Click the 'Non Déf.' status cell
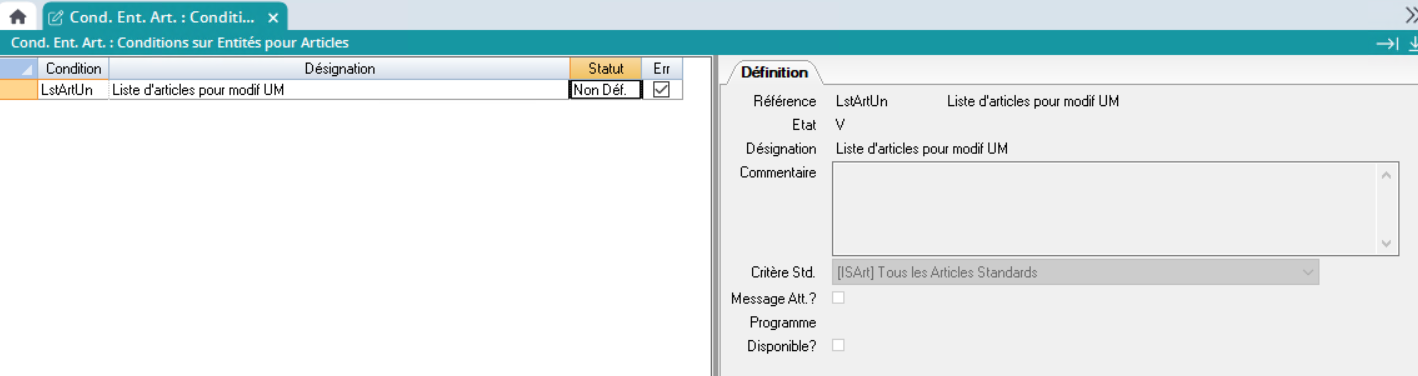The image size is (1418, 376). (606, 90)
